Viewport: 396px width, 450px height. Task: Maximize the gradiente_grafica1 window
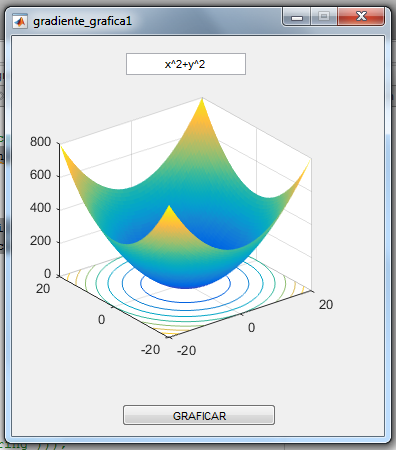[324, 16]
